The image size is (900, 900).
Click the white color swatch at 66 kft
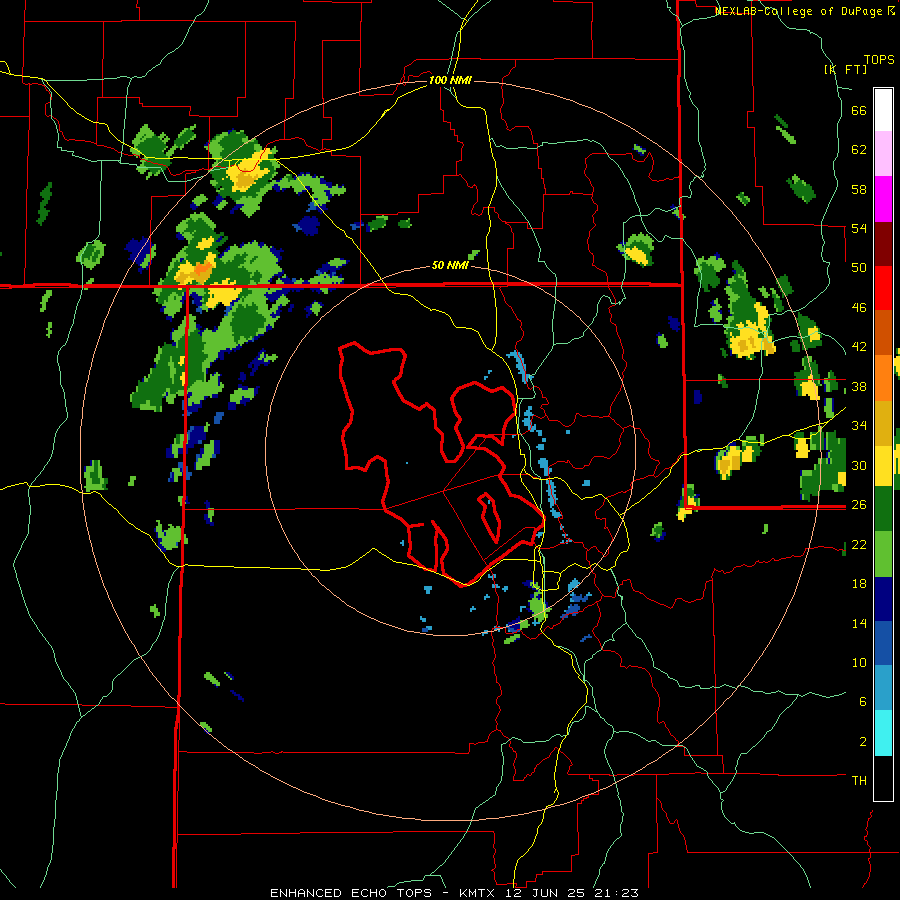pyautogui.click(x=883, y=110)
